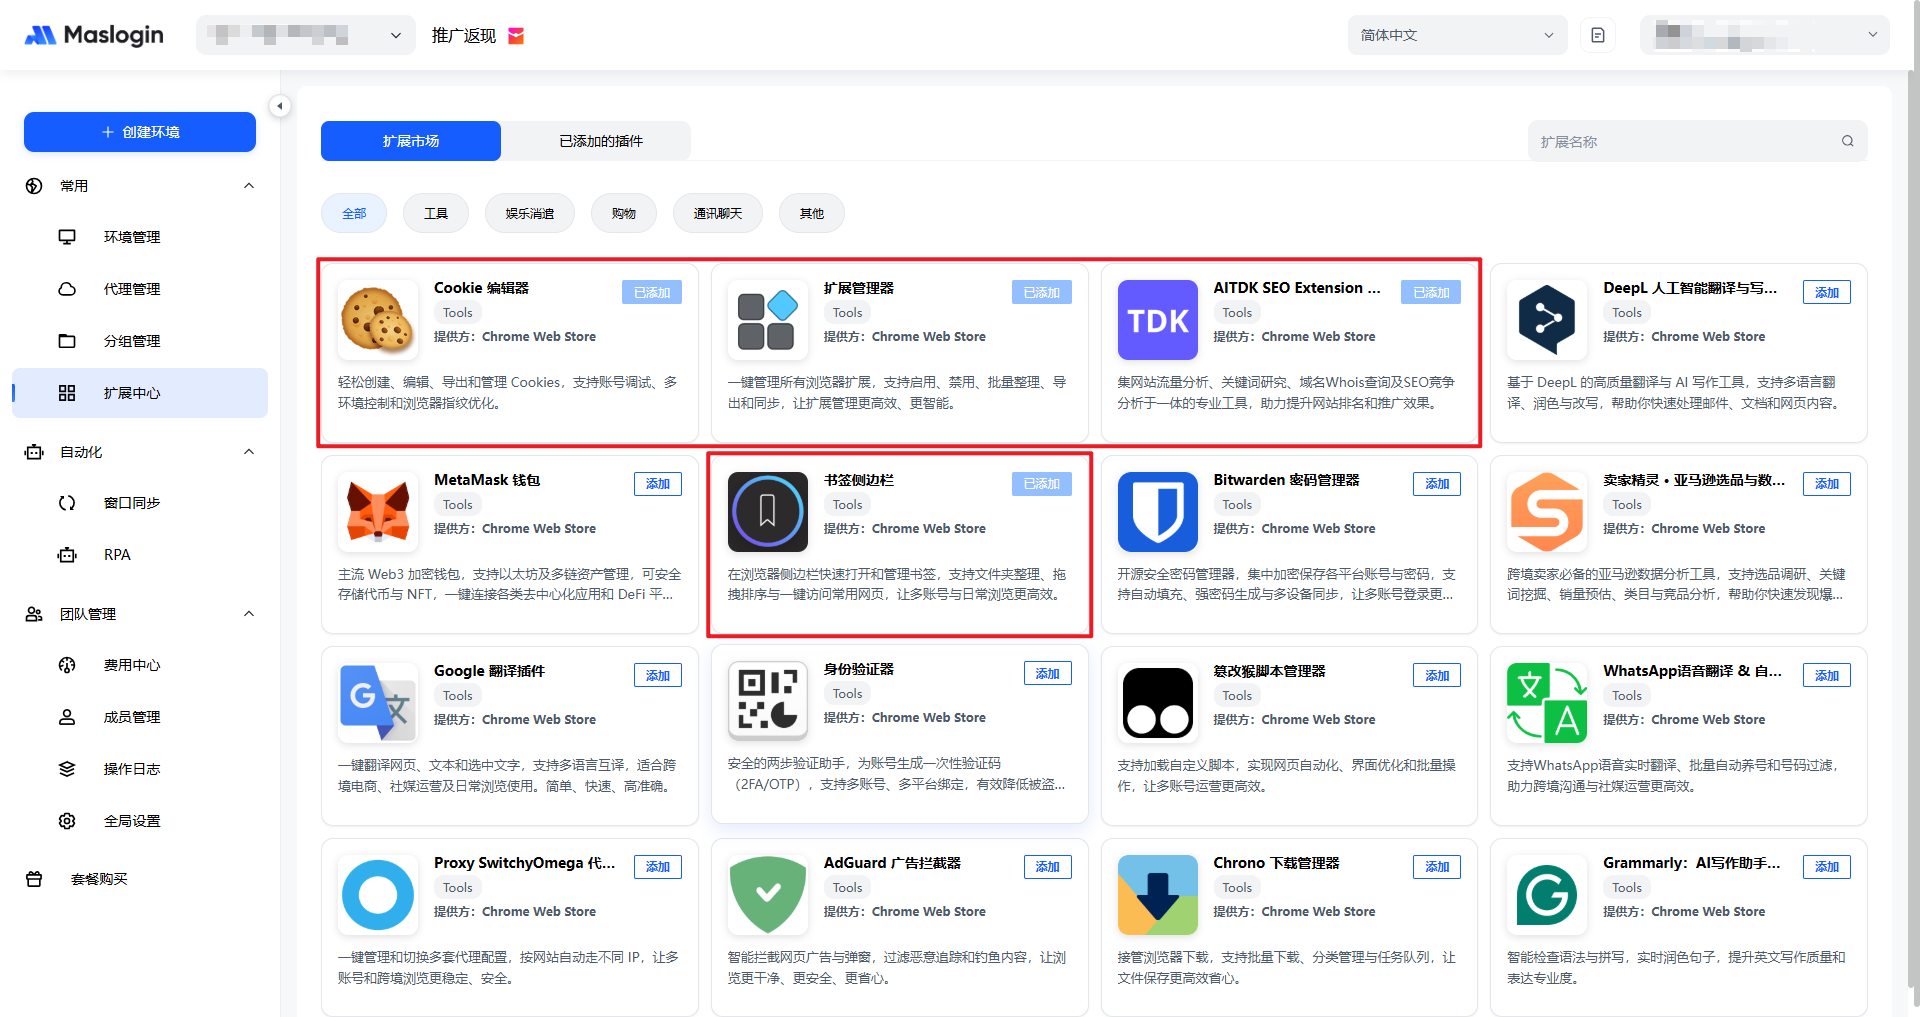Click the search magnifier icon

(1847, 141)
